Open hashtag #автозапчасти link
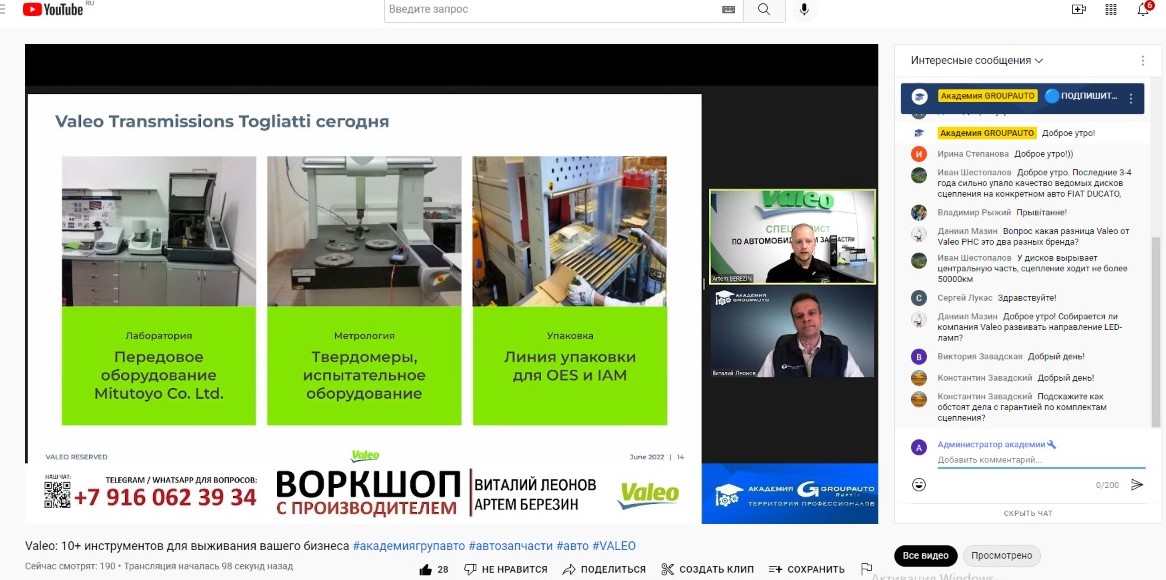This screenshot has width=1166, height=580. click(511, 546)
